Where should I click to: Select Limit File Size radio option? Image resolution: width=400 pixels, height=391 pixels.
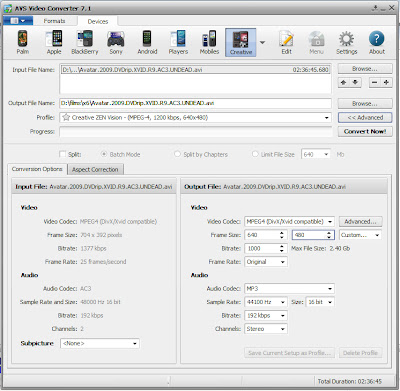[x=255, y=154]
